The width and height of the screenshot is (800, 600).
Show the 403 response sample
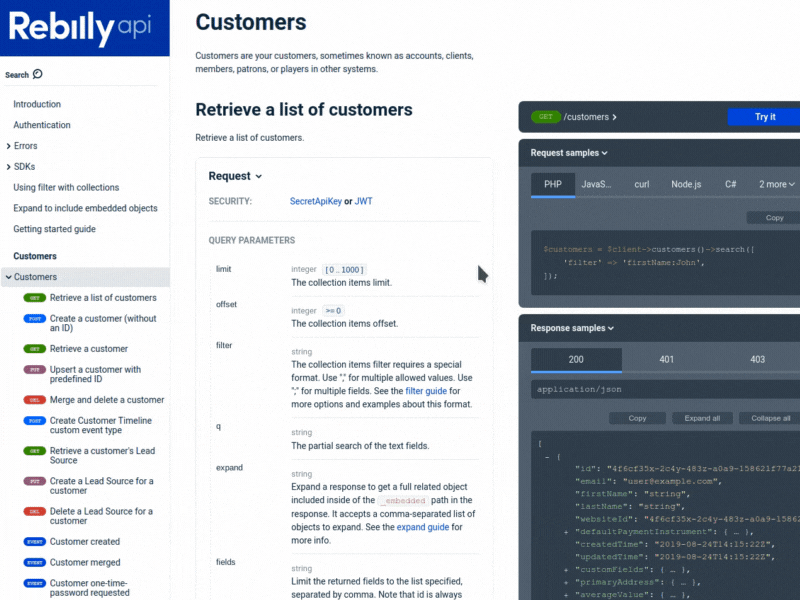[x=757, y=360]
